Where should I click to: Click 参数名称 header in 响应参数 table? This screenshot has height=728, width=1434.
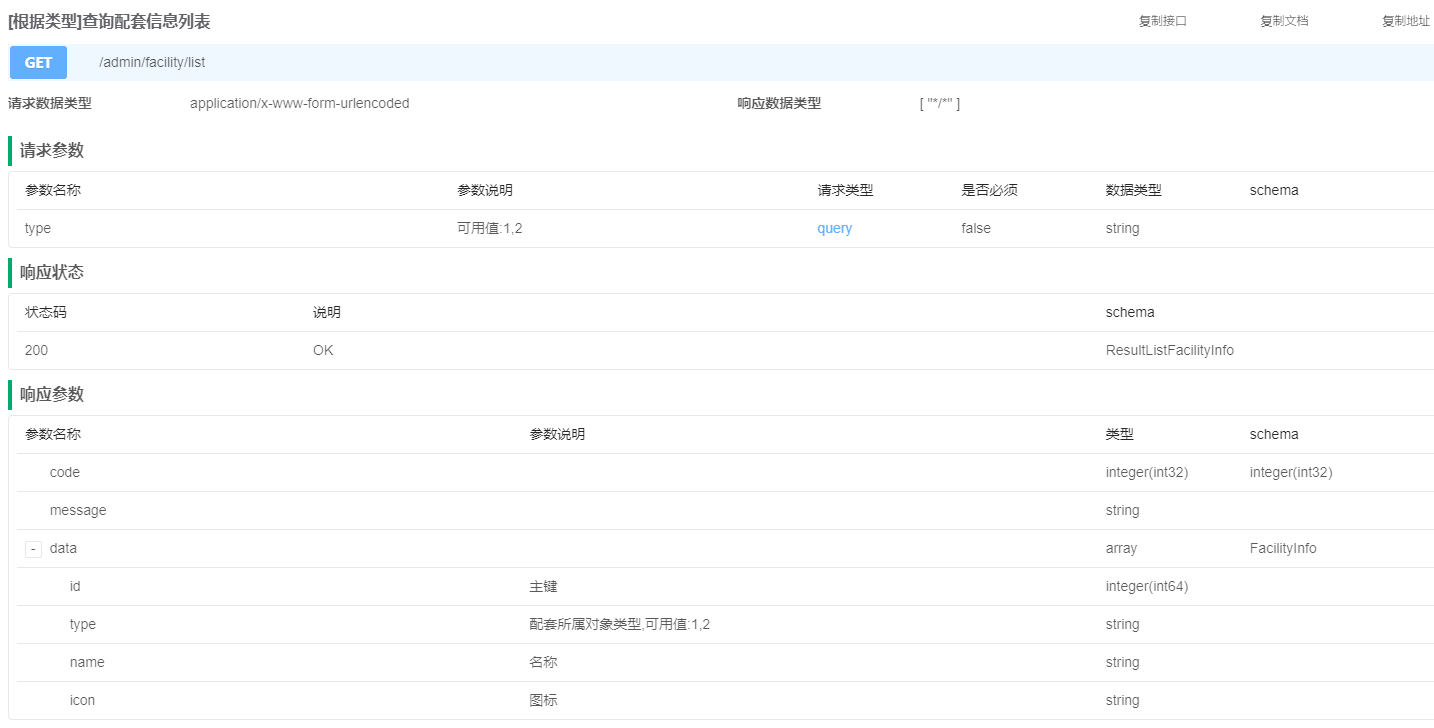tap(53, 434)
